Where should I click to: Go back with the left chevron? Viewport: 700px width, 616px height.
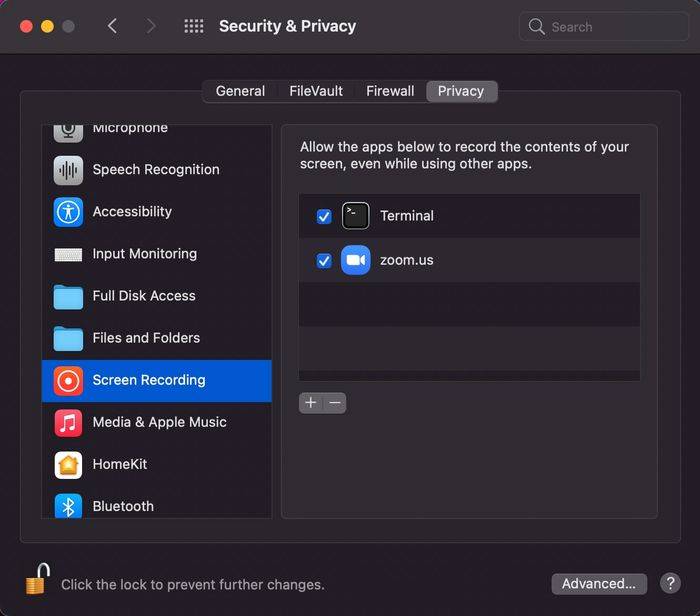(x=112, y=26)
